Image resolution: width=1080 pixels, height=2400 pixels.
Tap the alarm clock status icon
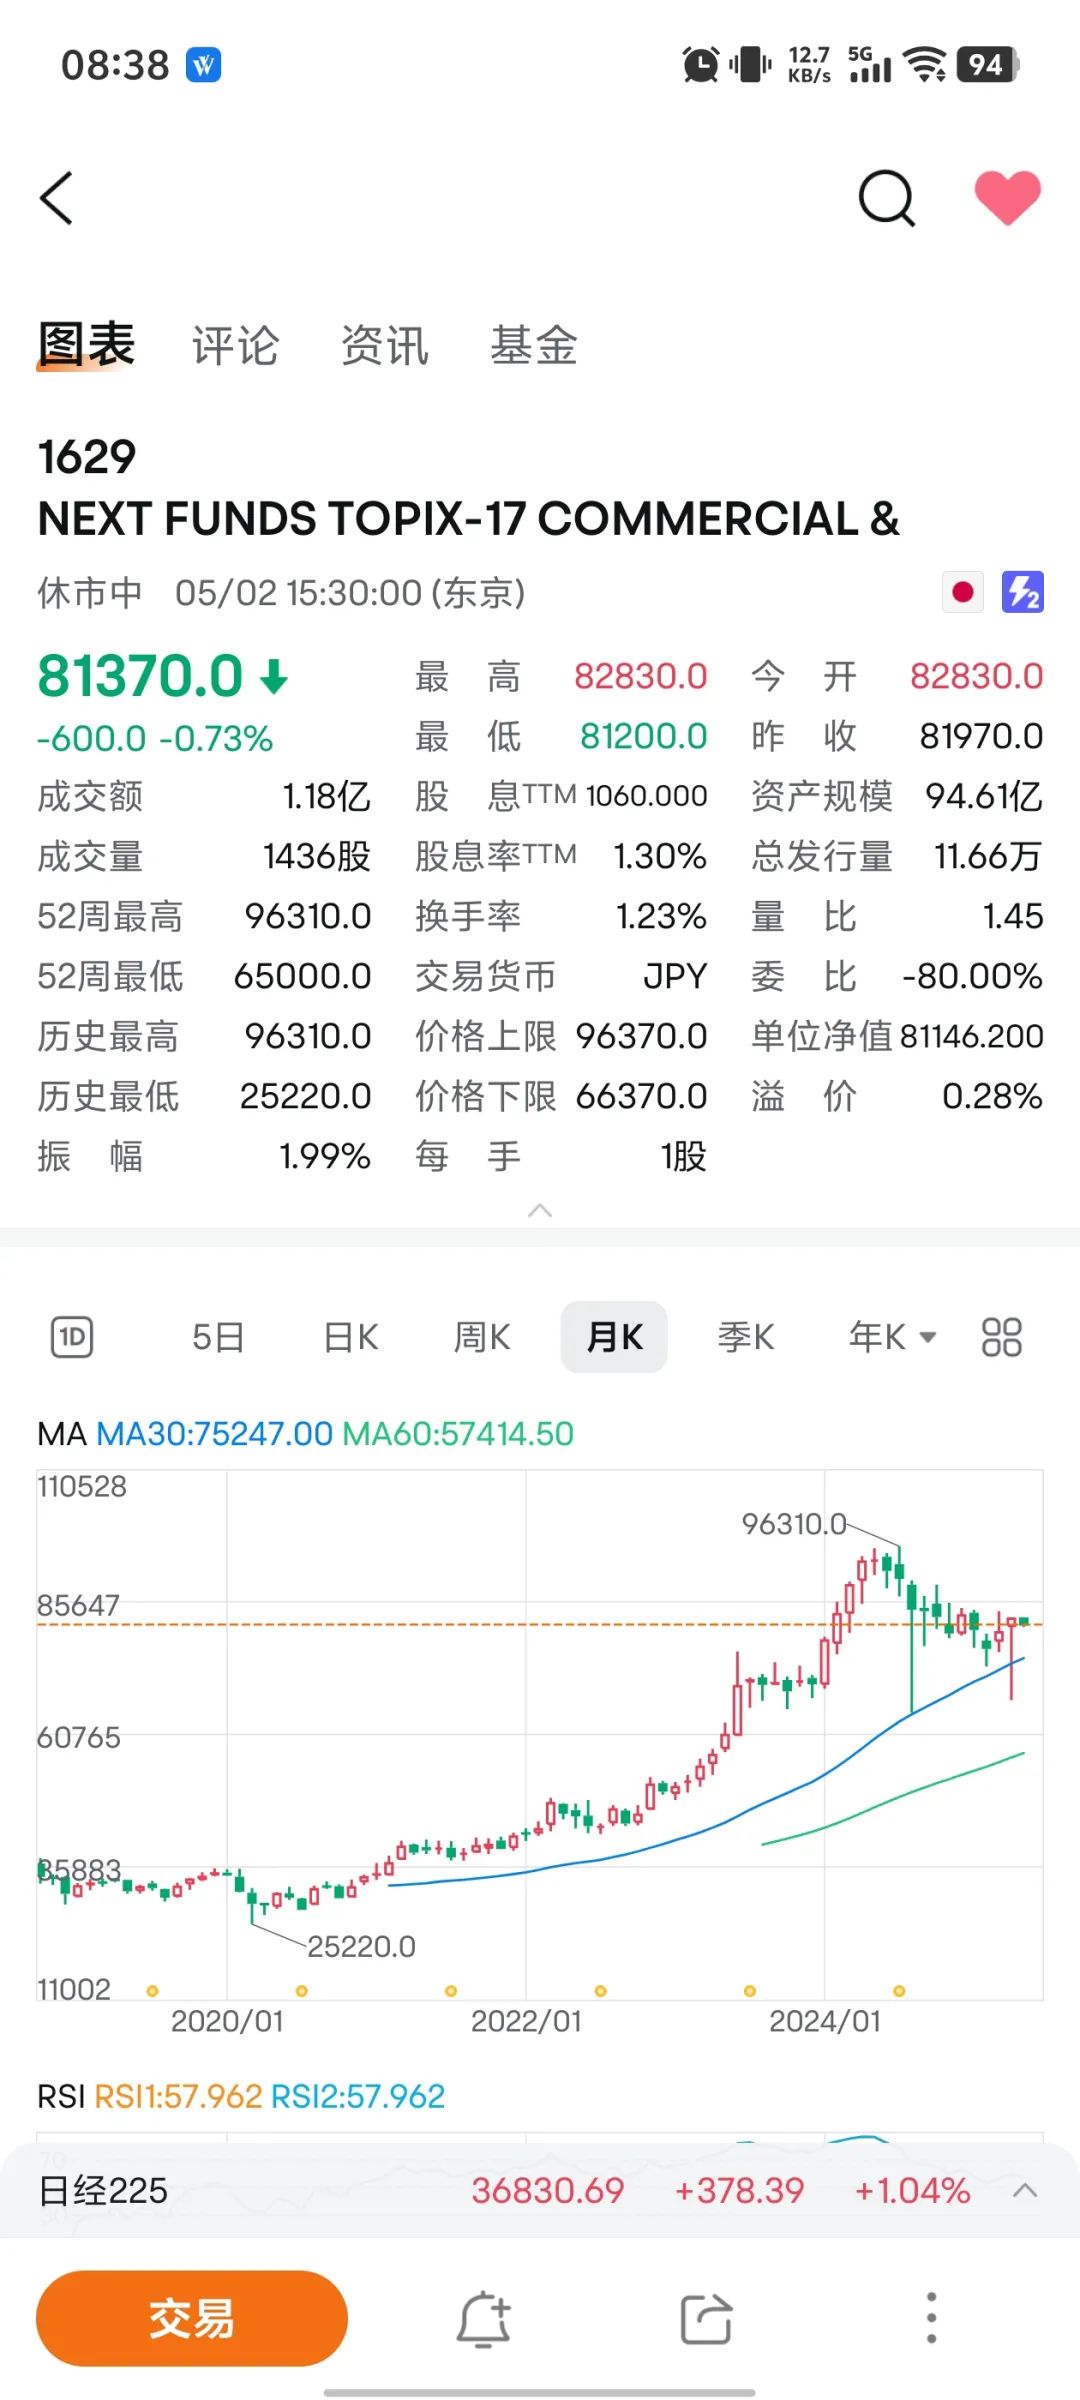(701, 65)
